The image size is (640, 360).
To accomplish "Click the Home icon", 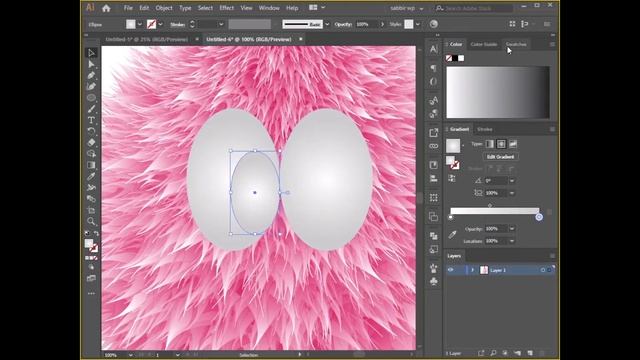I will (106, 8).
